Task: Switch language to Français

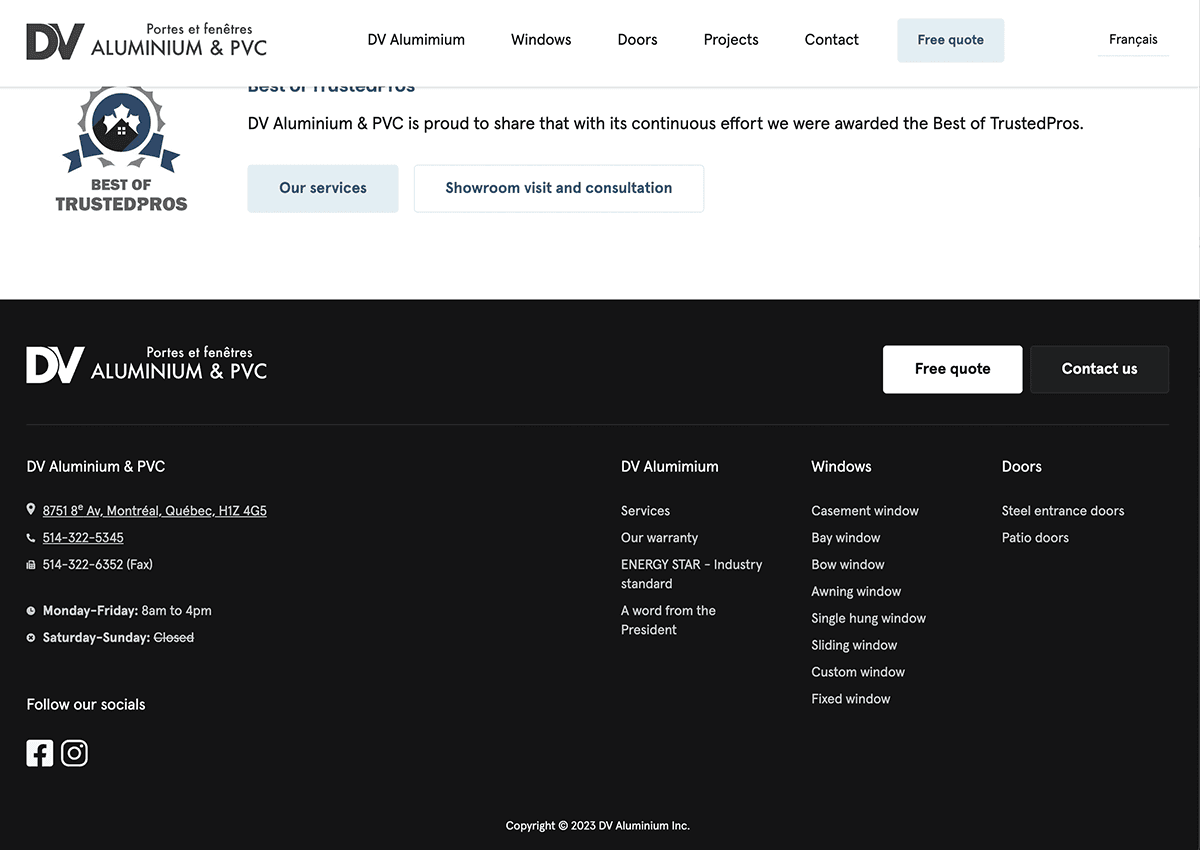Action: coord(1133,40)
